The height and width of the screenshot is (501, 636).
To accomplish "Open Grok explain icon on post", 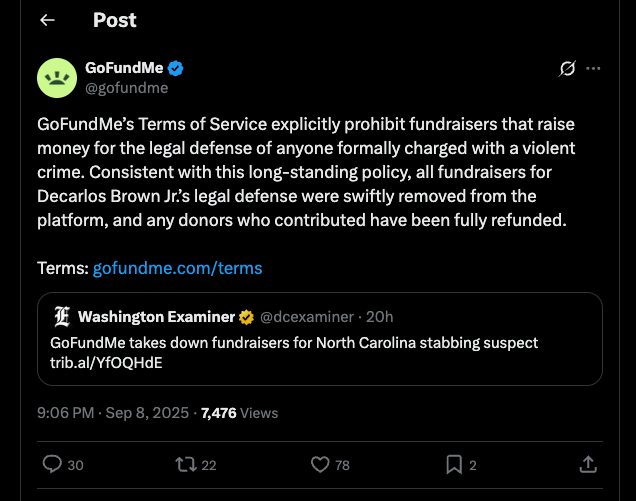I will pyautogui.click(x=567, y=68).
